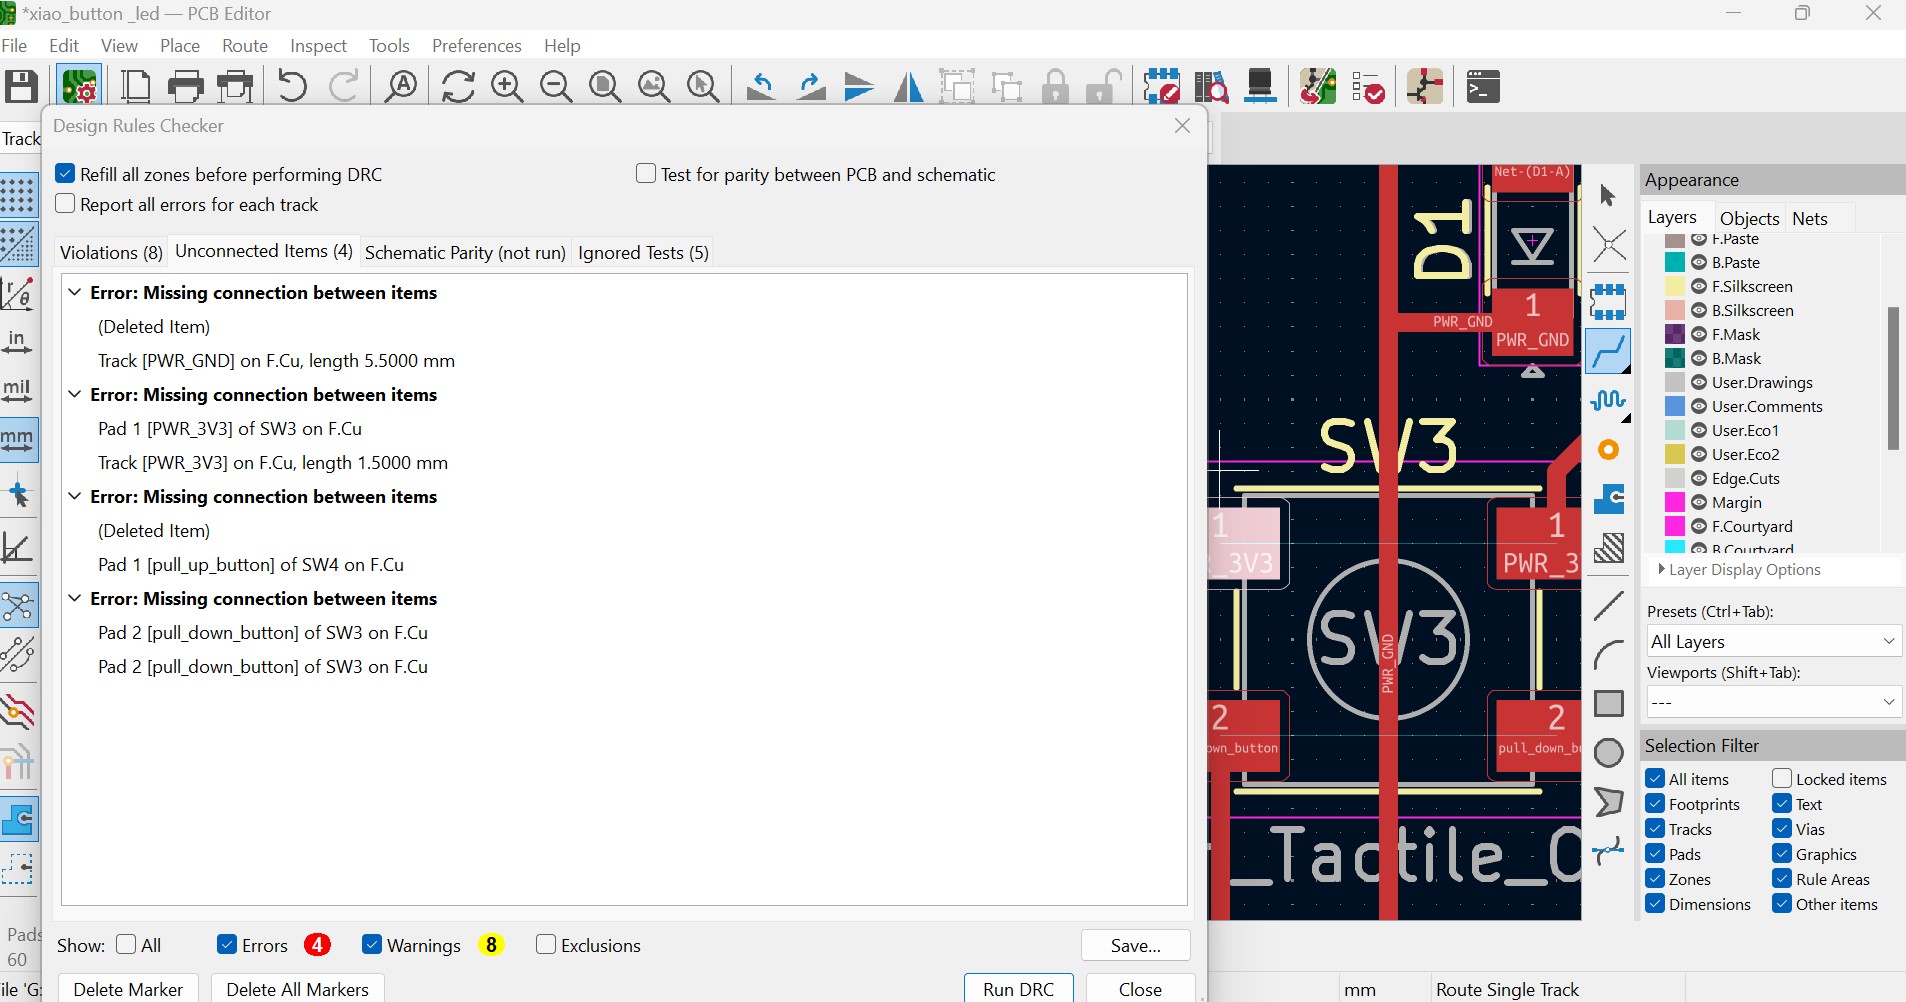The height and width of the screenshot is (1002, 1906).
Task: Click the Zoom In icon
Action: tap(507, 87)
